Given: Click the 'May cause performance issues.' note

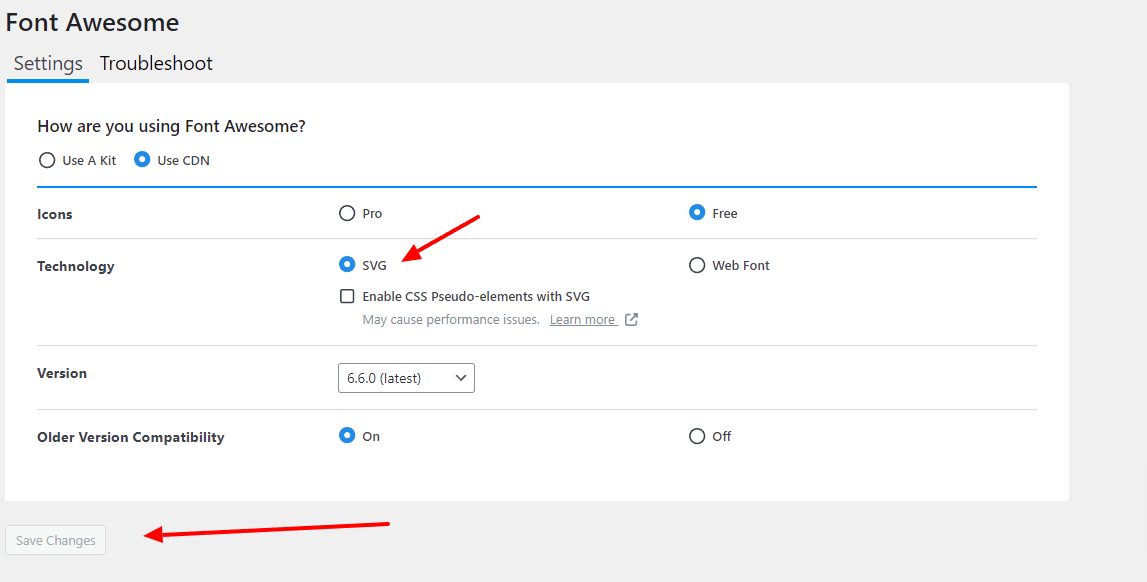Looking at the screenshot, I should [x=451, y=320].
